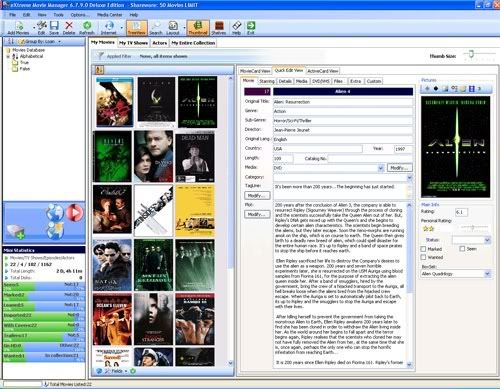
Task: Open the Add Movies dropdown arrow
Action: [x=34, y=27]
